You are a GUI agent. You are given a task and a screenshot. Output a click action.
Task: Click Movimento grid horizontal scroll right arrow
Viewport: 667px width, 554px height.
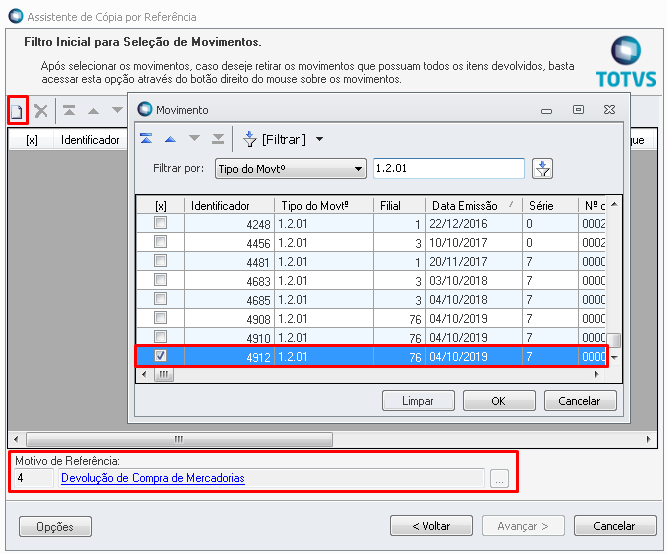coord(597,374)
